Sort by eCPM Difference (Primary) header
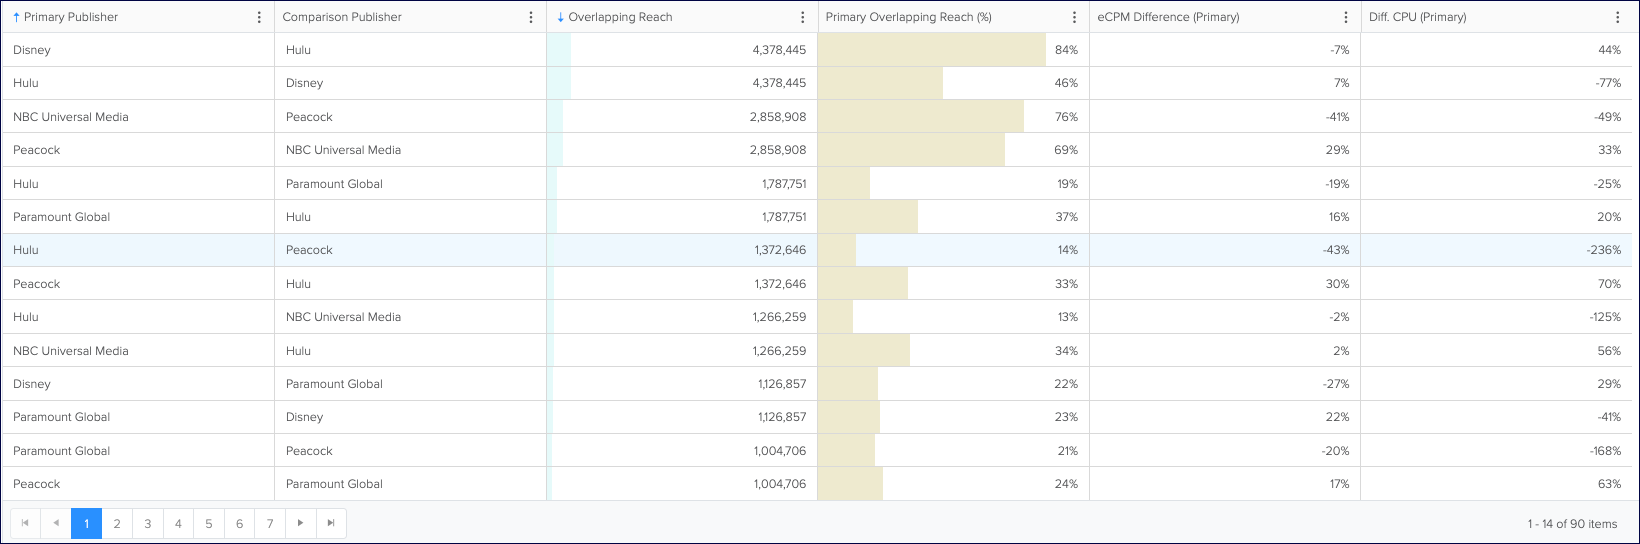Screen dimensions: 1640x544 tap(1168, 17)
